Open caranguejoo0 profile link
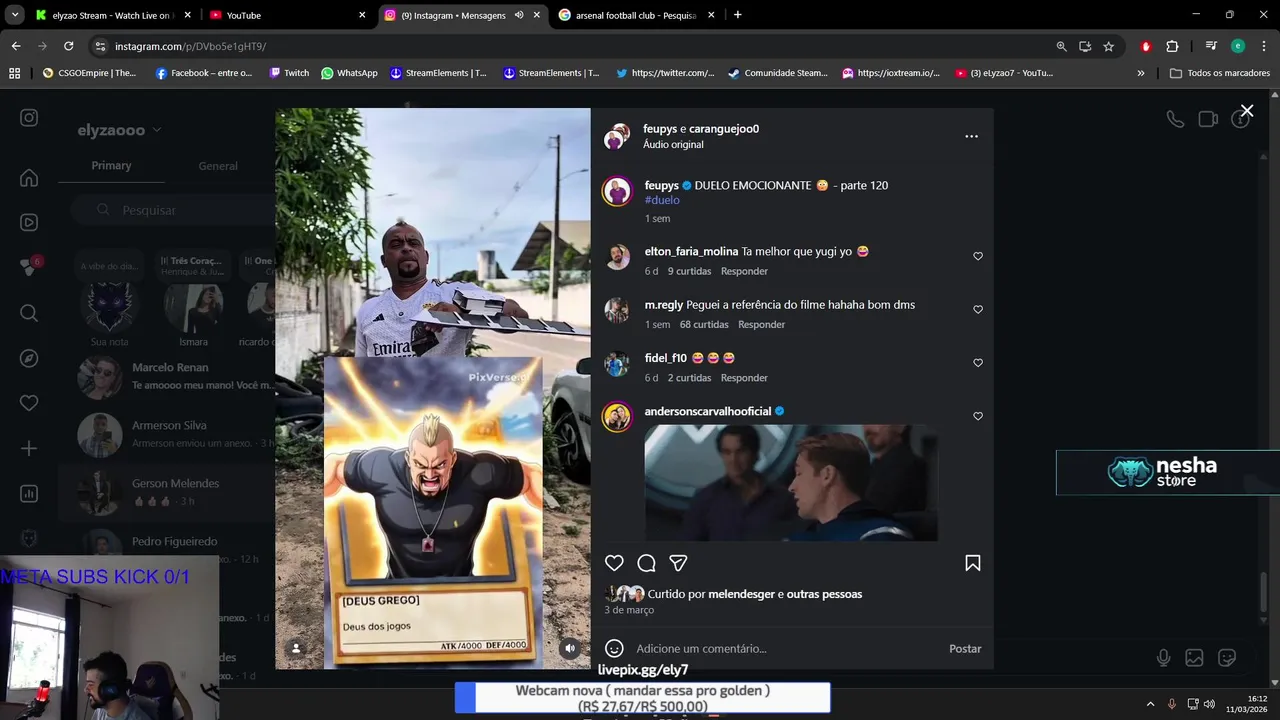Viewport: 1280px width, 720px height. pos(724,129)
